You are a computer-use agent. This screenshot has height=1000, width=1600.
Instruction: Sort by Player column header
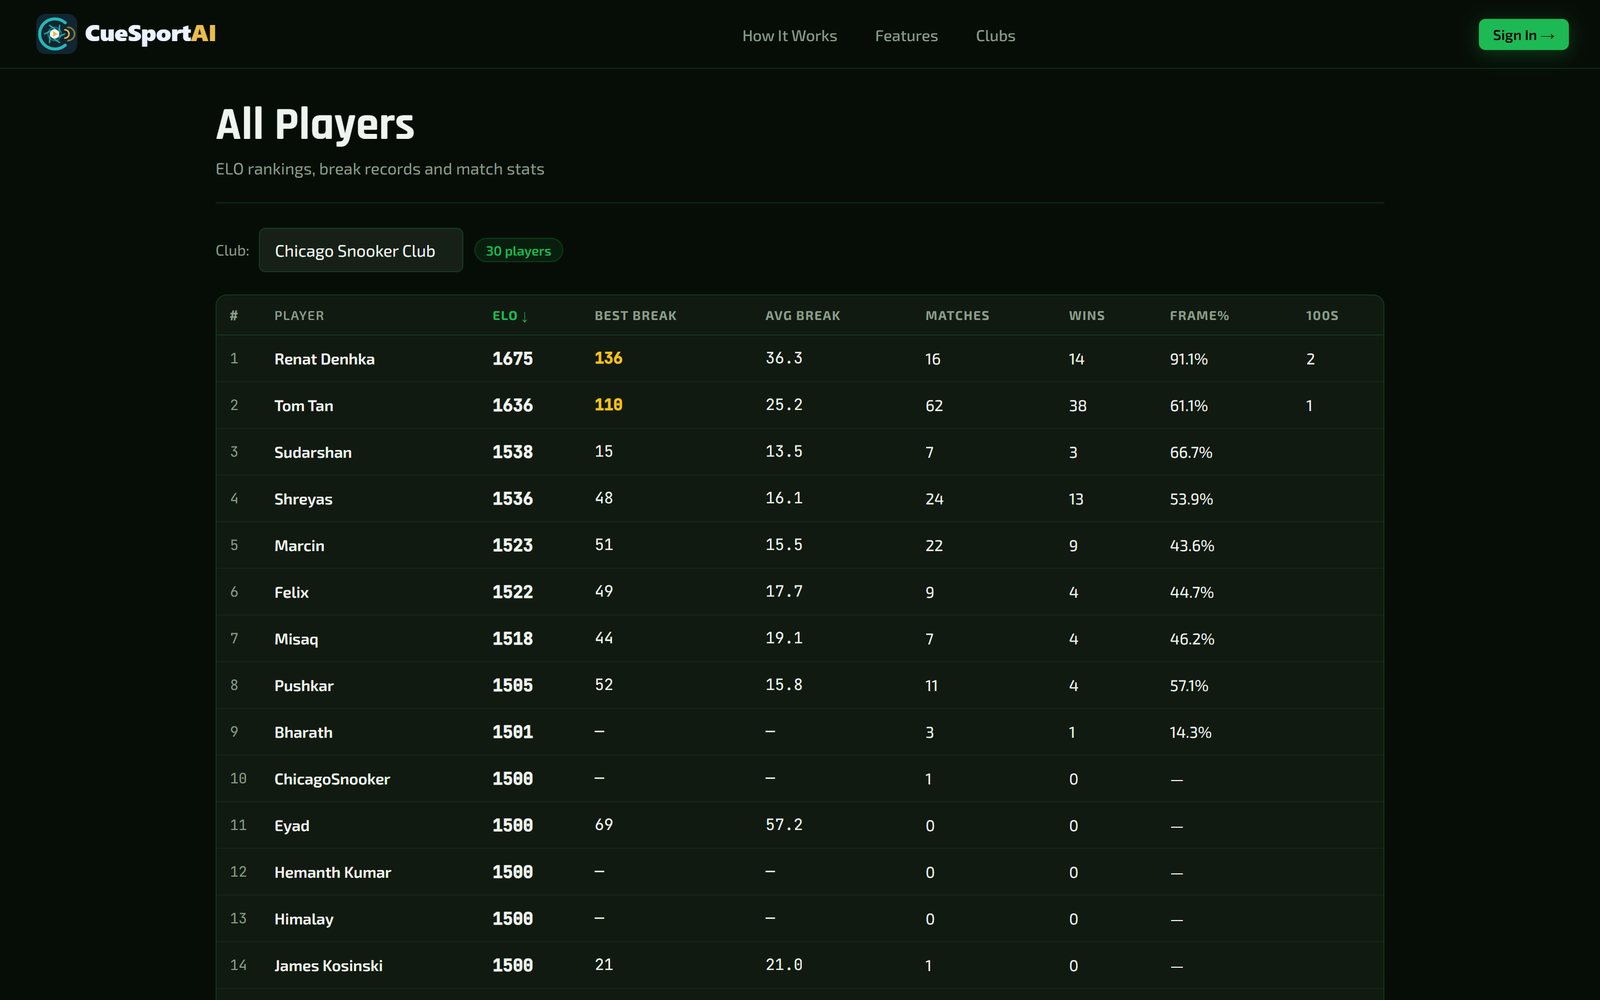pos(299,316)
